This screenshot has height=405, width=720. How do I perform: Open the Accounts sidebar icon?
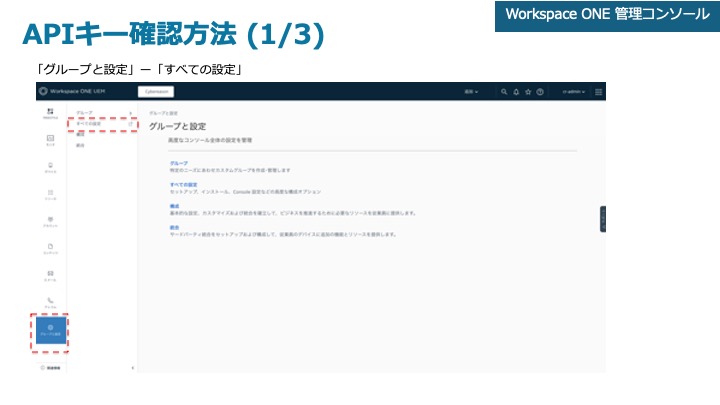[x=51, y=222]
